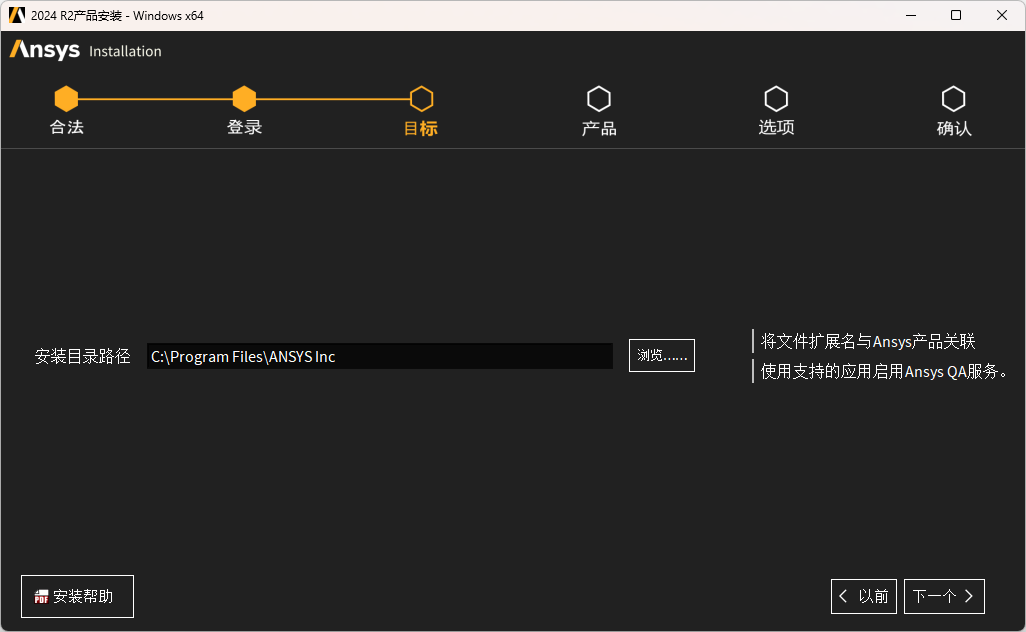Maximize the installer window

pos(956,15)
